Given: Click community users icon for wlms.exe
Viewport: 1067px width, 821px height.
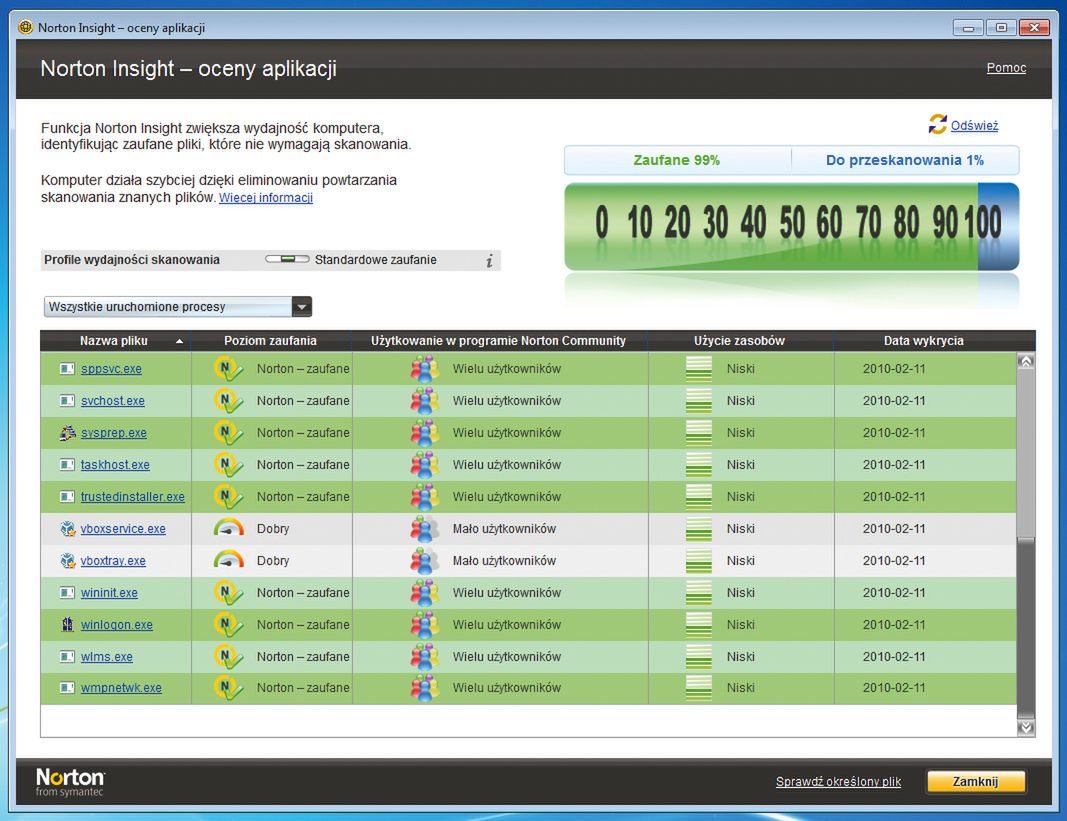Looking at the screenshot, I should (425, 657).
